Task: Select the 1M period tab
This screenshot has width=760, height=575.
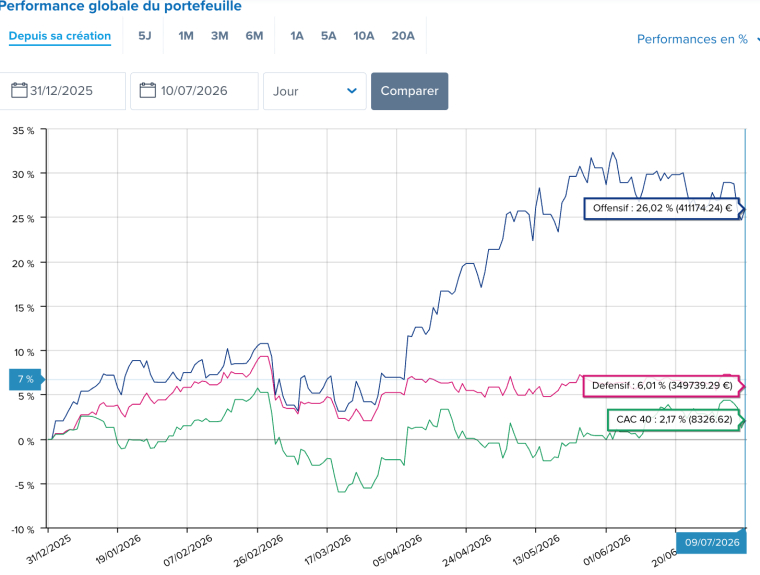Action: (186, 36)
